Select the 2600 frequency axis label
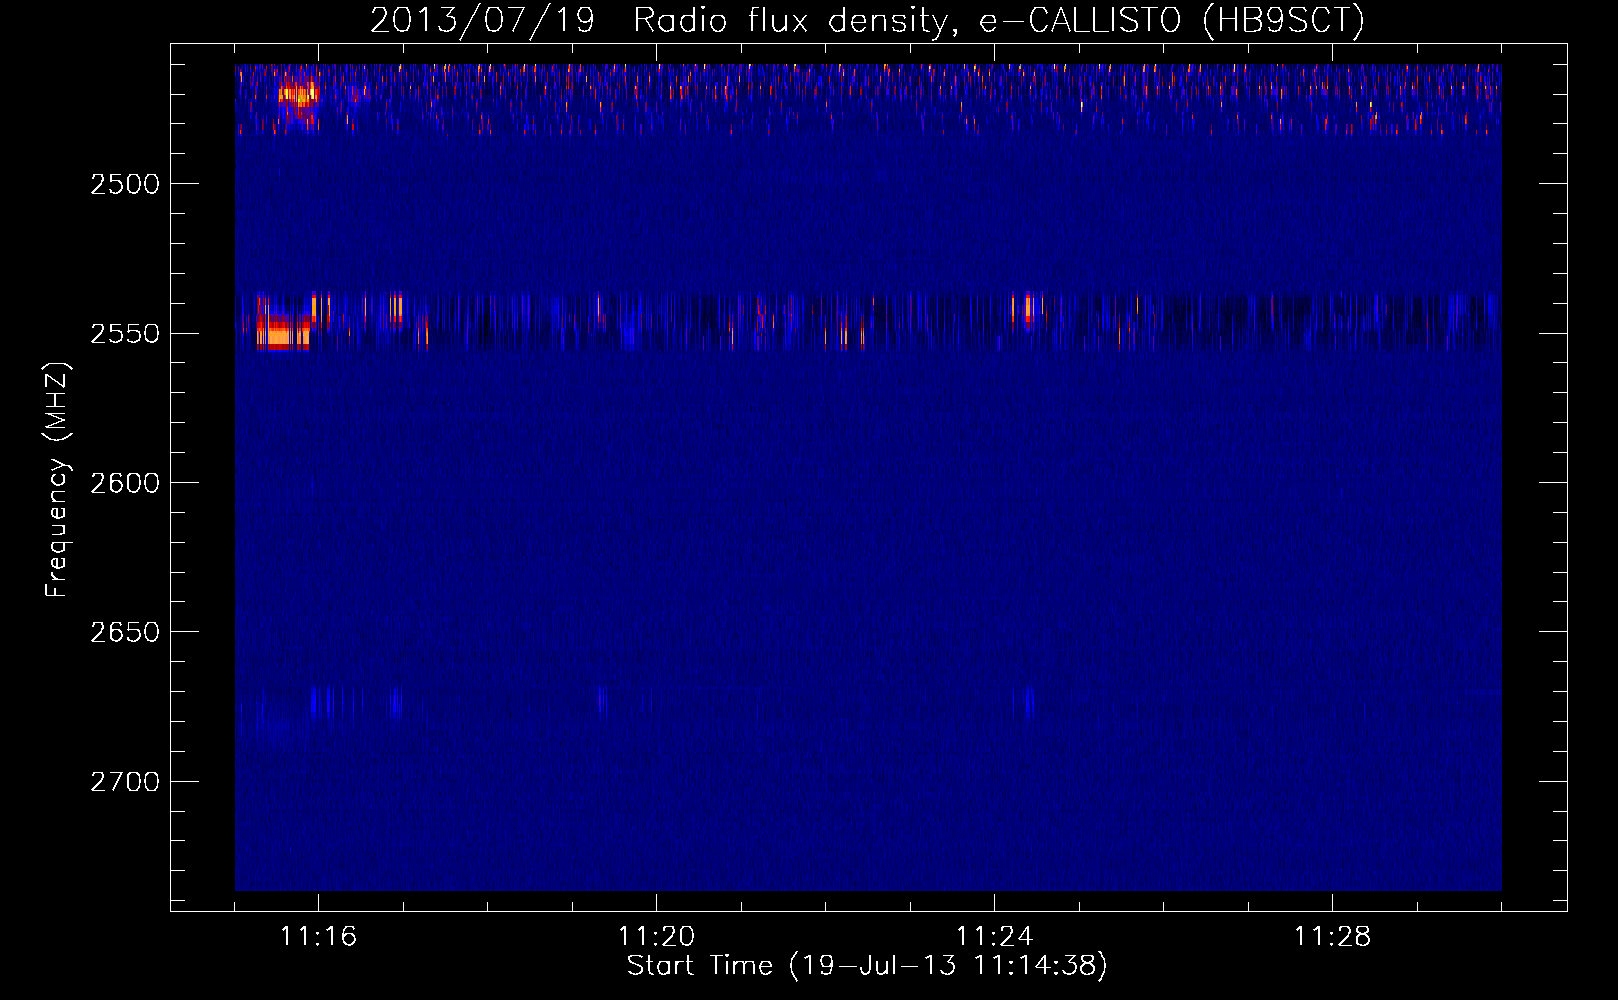Screen dimensions: 1618x1000 click(125, 483)
